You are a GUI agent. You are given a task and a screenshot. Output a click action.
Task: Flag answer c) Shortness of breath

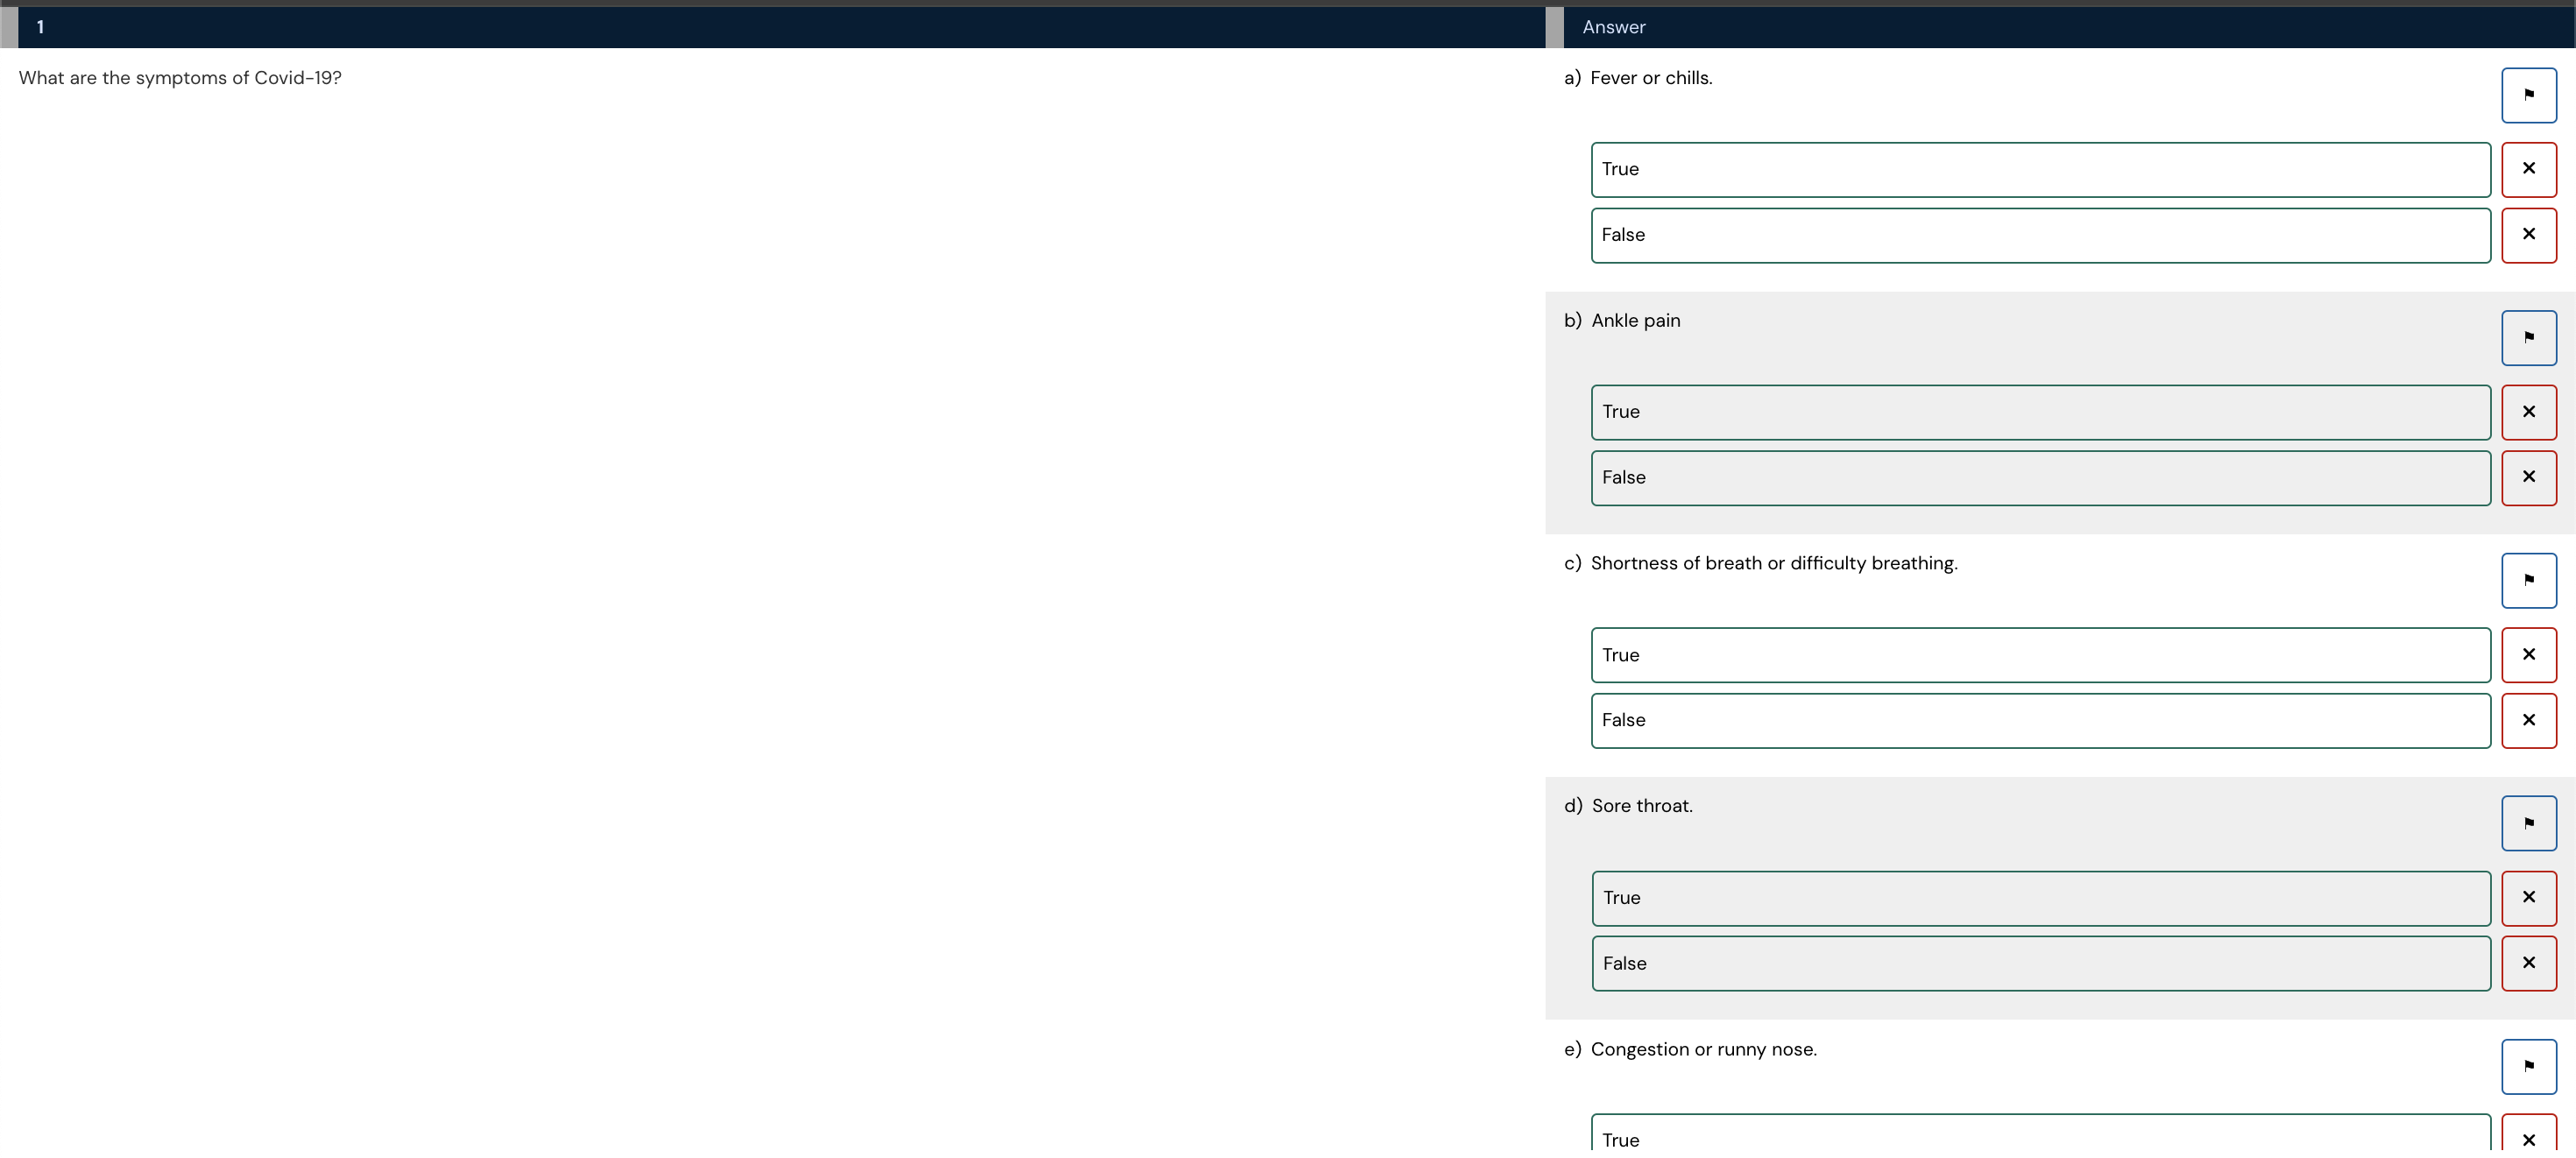tap(2528, 580)
